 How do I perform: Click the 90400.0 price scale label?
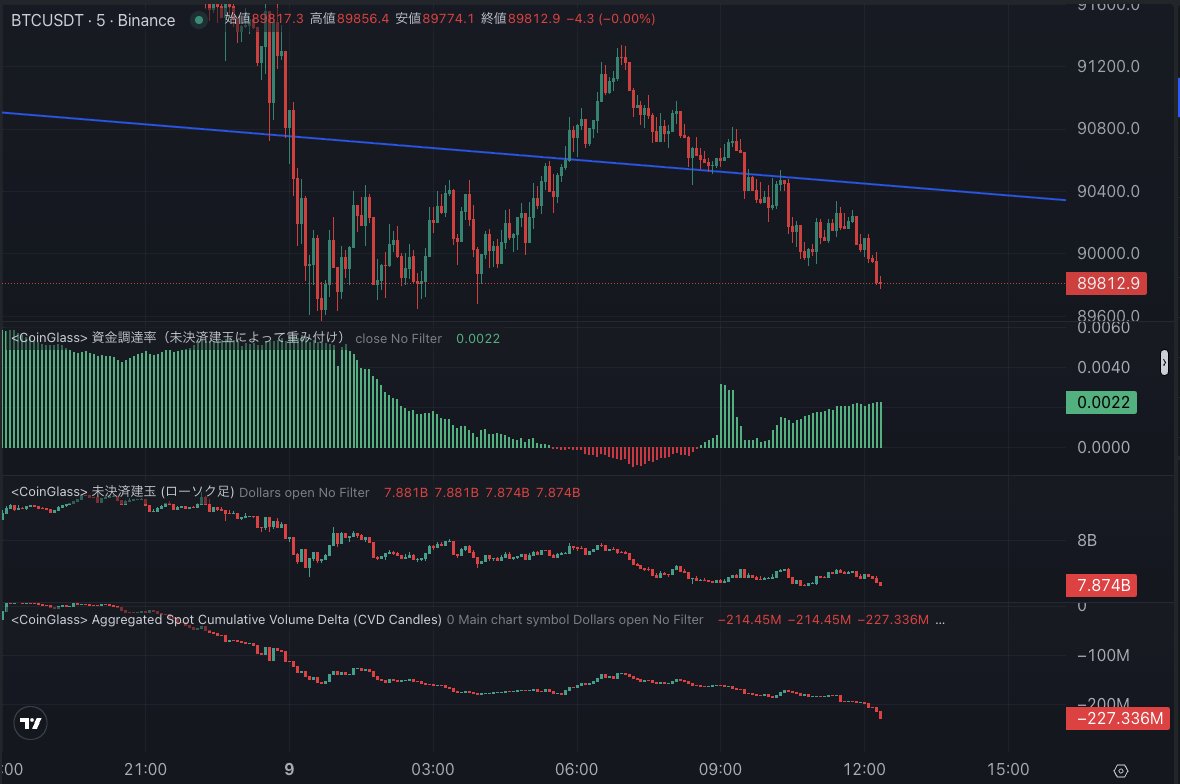click(x=1108, y=191)
